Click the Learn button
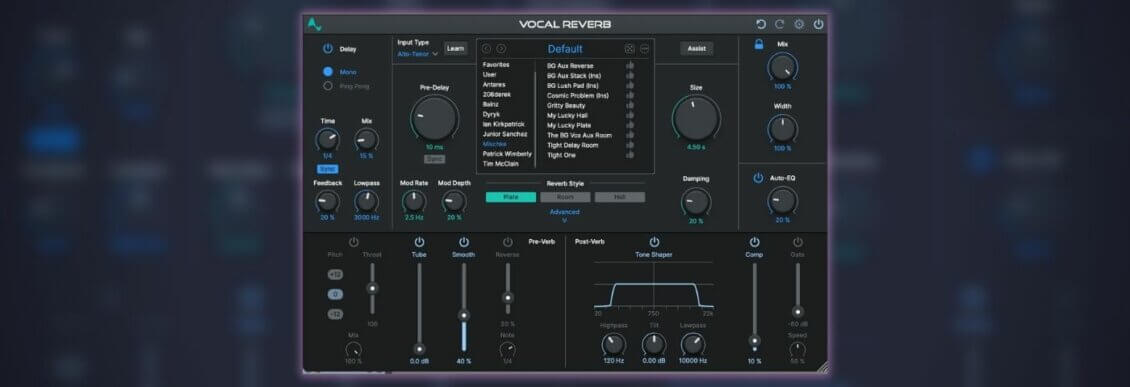This screenshot has width=1130, height=387. [x=455, y=48]
